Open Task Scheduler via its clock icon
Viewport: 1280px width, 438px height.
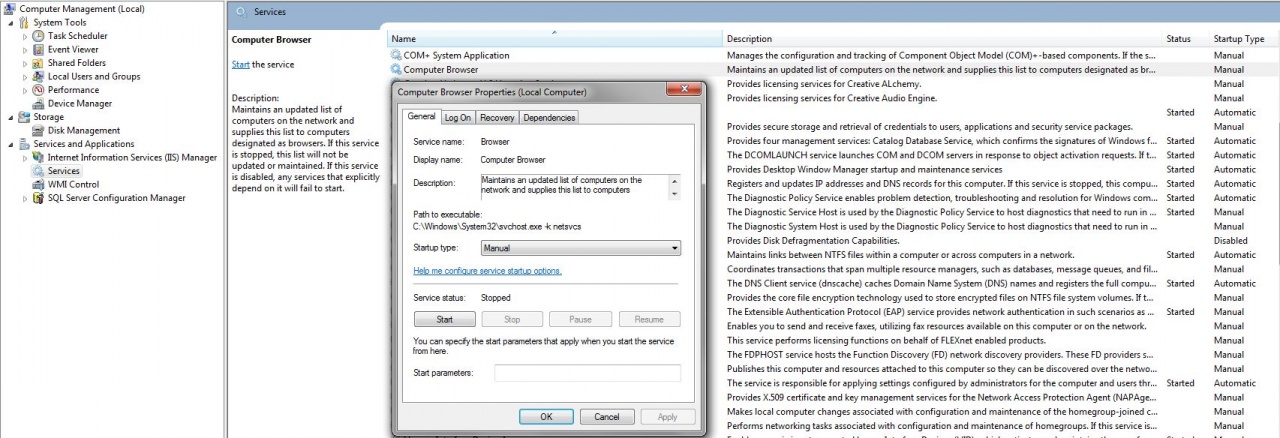(39, 36)
